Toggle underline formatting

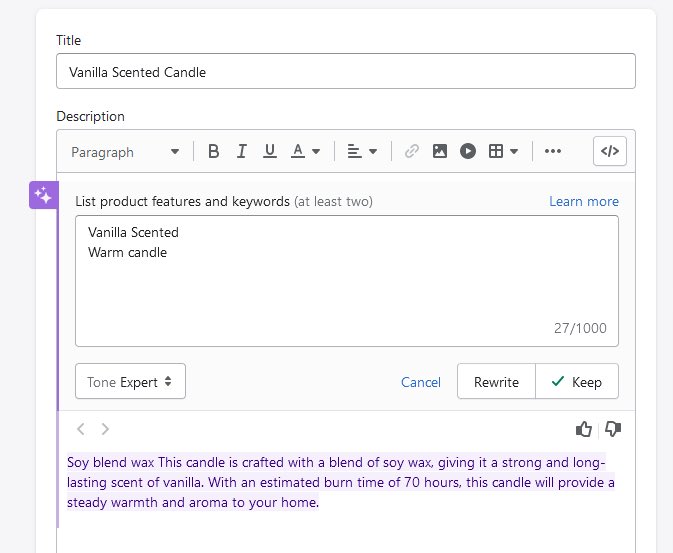[x=270, y=151]
